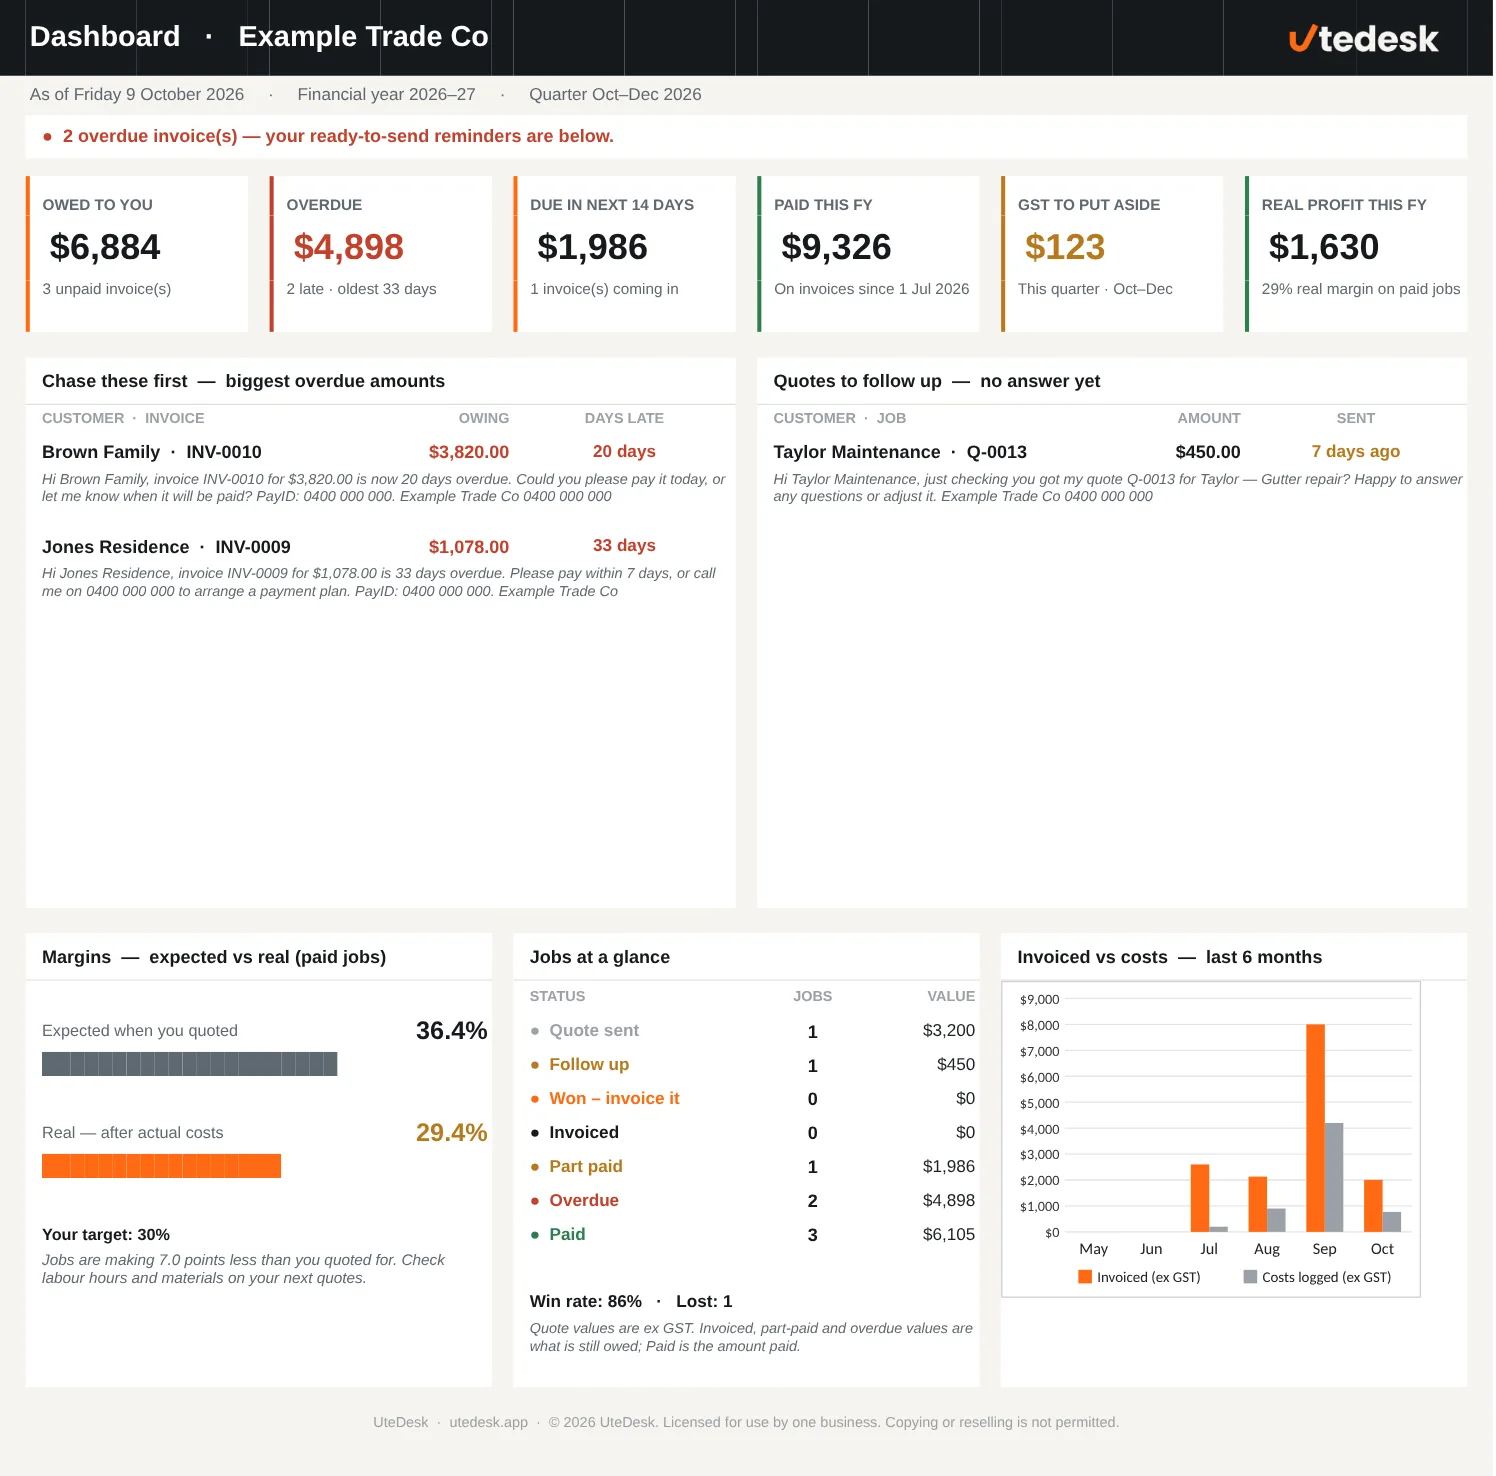Click the 7 days ago sent value

tap(1355, 452)
